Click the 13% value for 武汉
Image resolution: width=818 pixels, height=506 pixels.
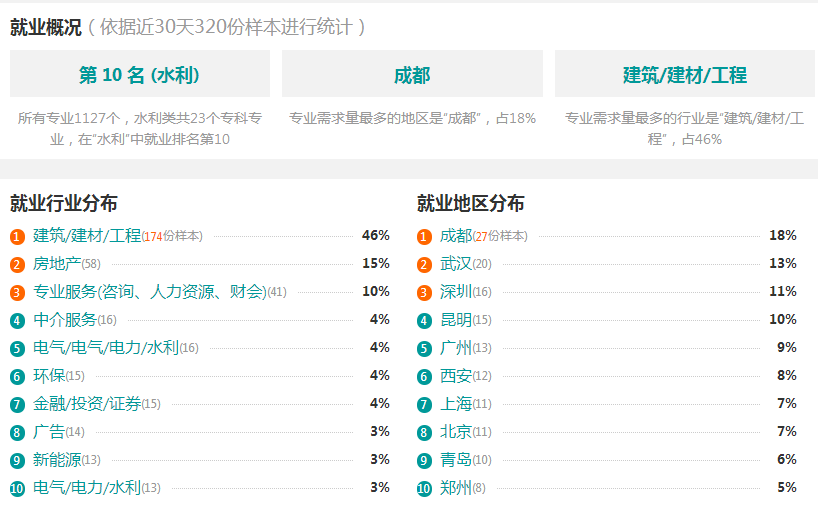pyautogui.click(x=783, y=263)
